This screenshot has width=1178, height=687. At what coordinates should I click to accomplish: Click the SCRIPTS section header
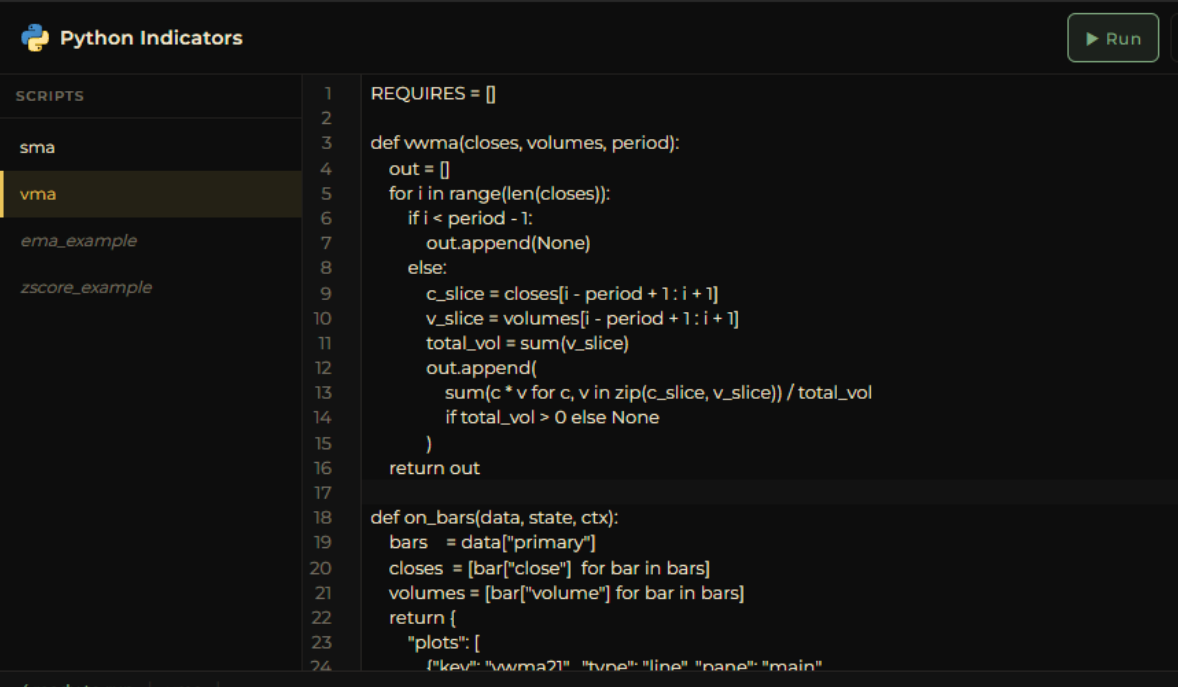(x=50, y=96)
